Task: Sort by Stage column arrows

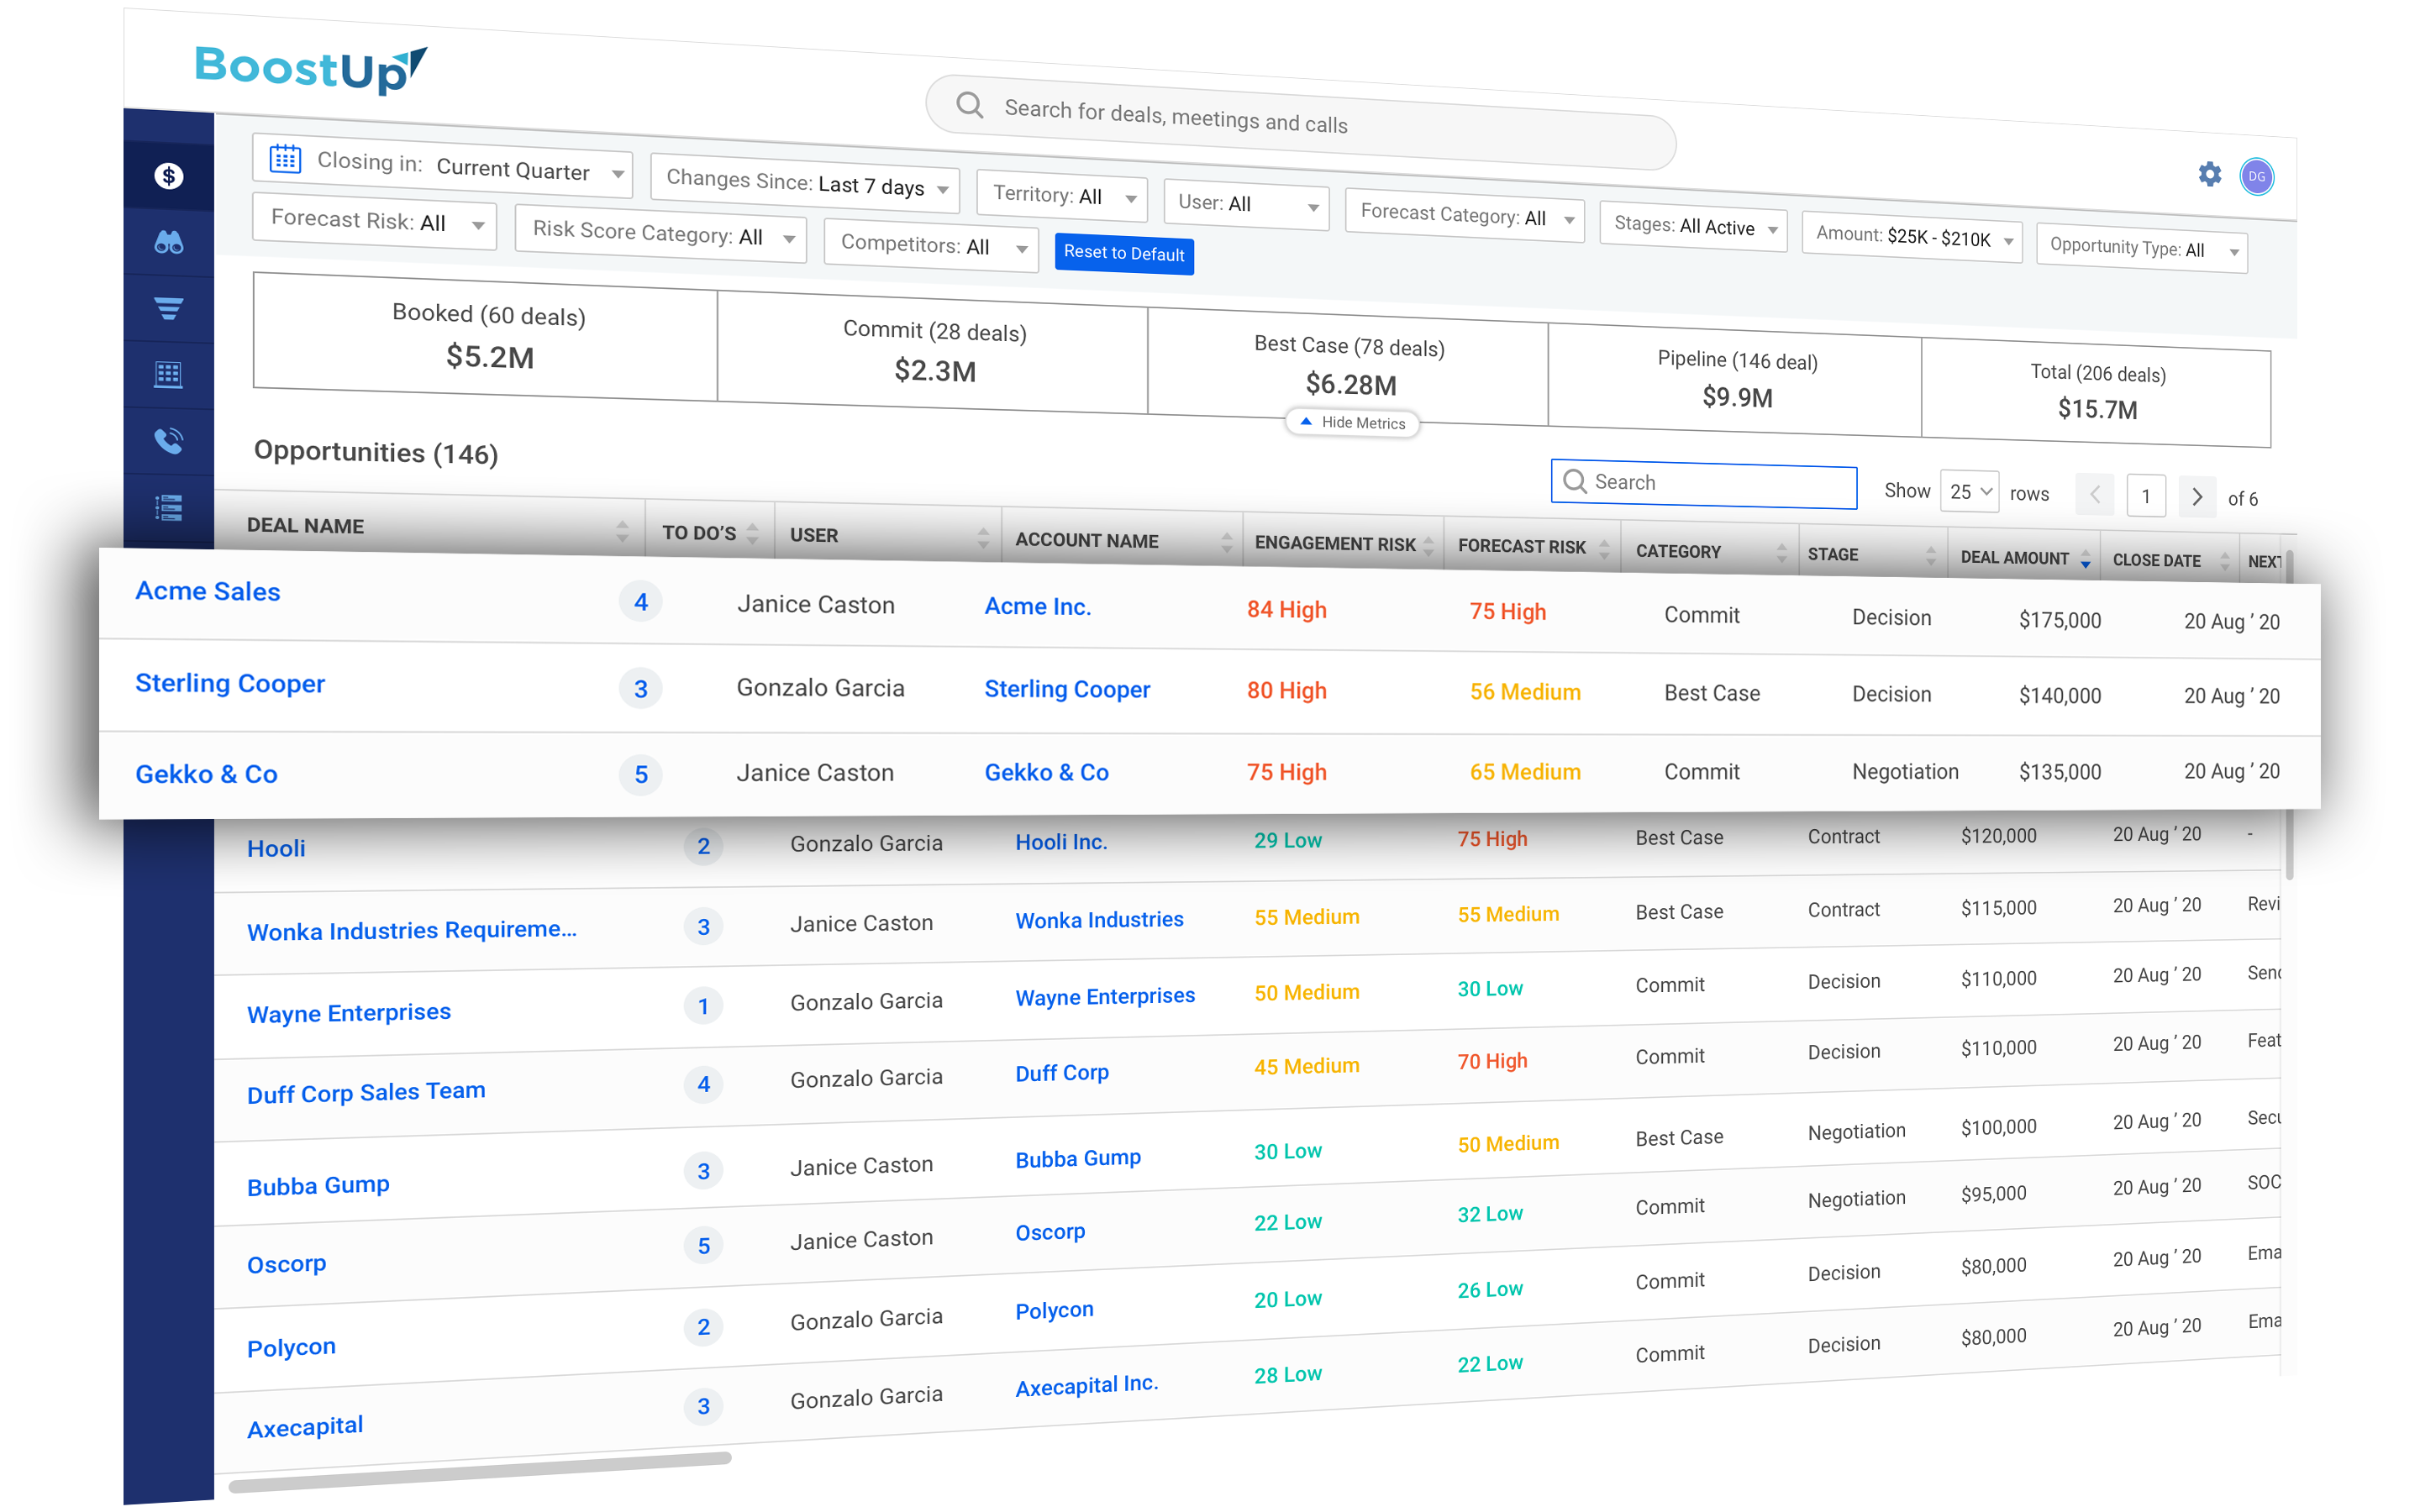Action: (x=1930, y=556)
